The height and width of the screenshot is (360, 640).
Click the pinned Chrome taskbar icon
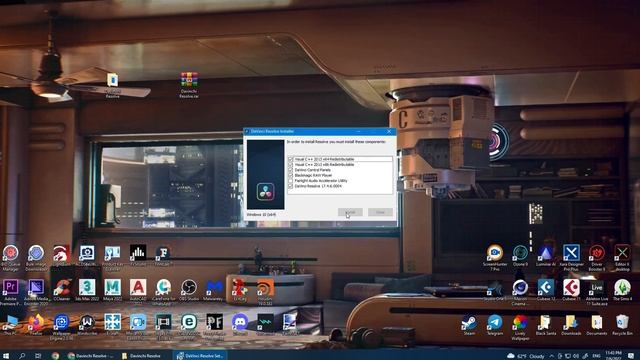(x=55, y=356)
